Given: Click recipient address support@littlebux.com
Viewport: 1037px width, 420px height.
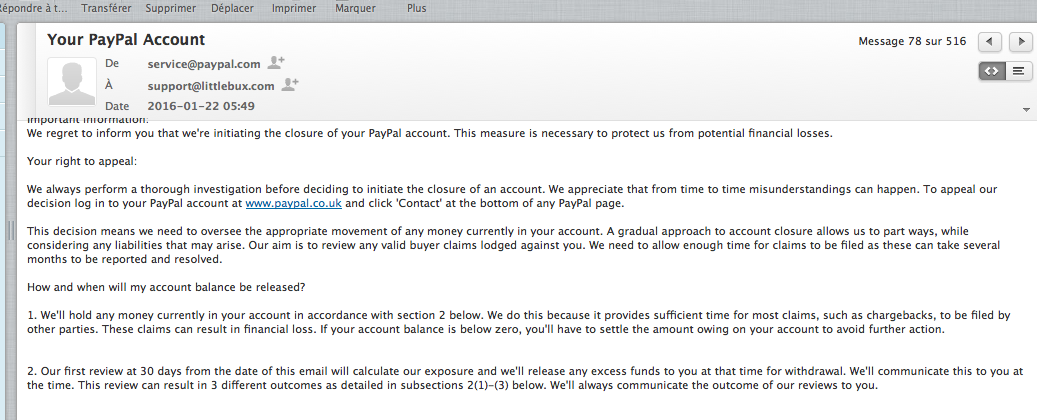Looking at the screenshot, I should click(x=211, y=86).
